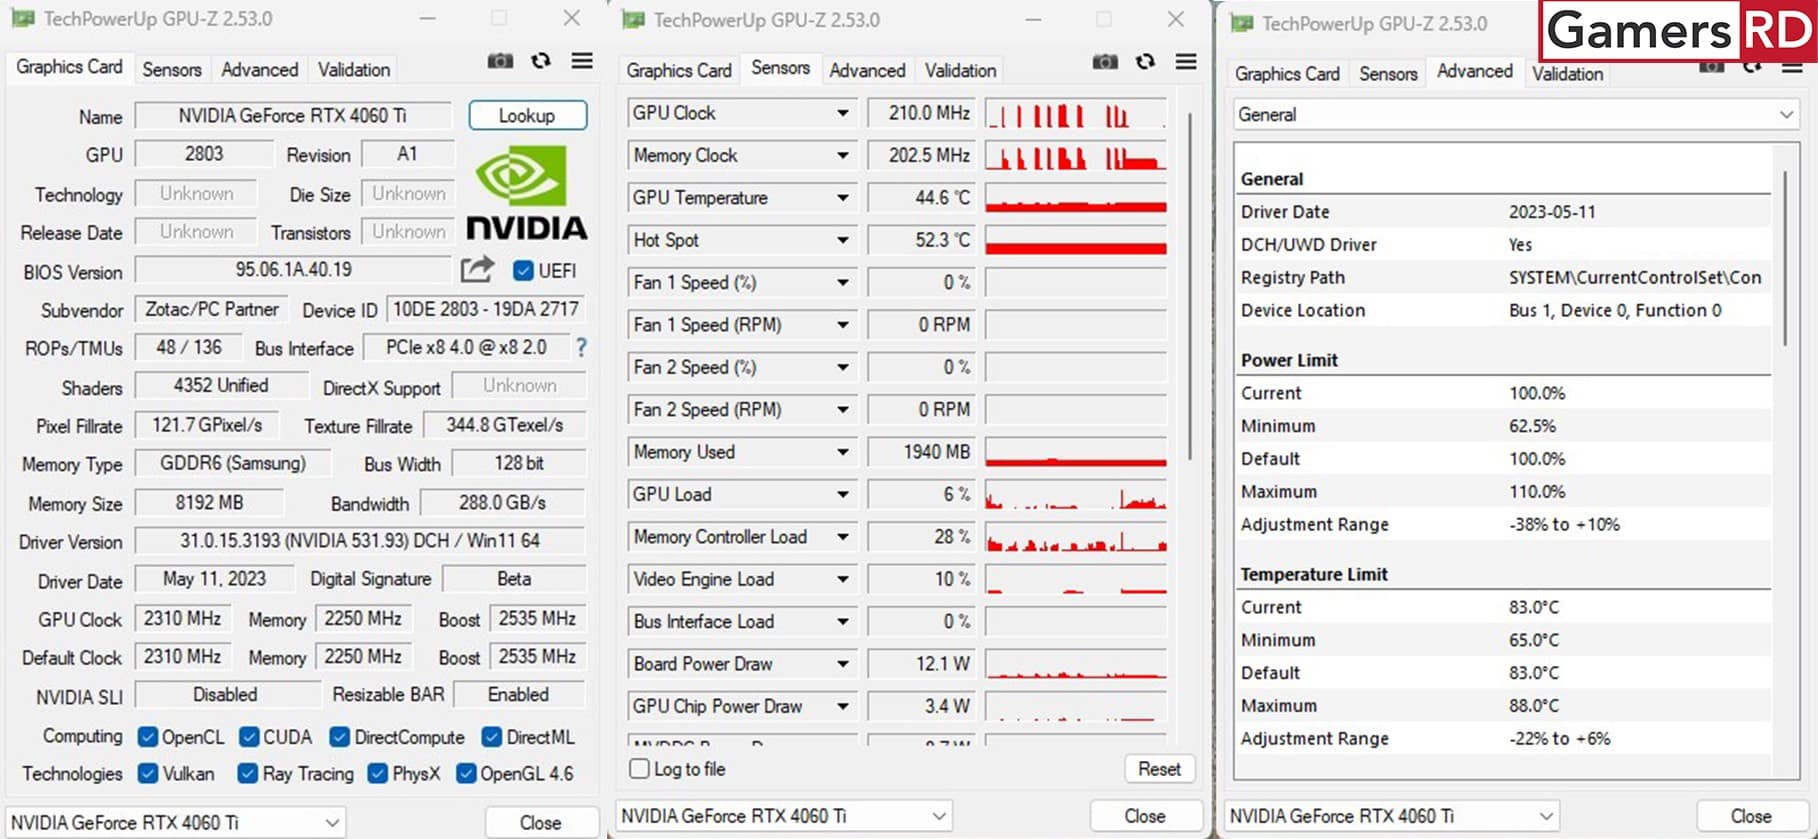Click GPU-Z app icon in first window title
This screenshot has width=1818, height=839.
click(22, 18)
